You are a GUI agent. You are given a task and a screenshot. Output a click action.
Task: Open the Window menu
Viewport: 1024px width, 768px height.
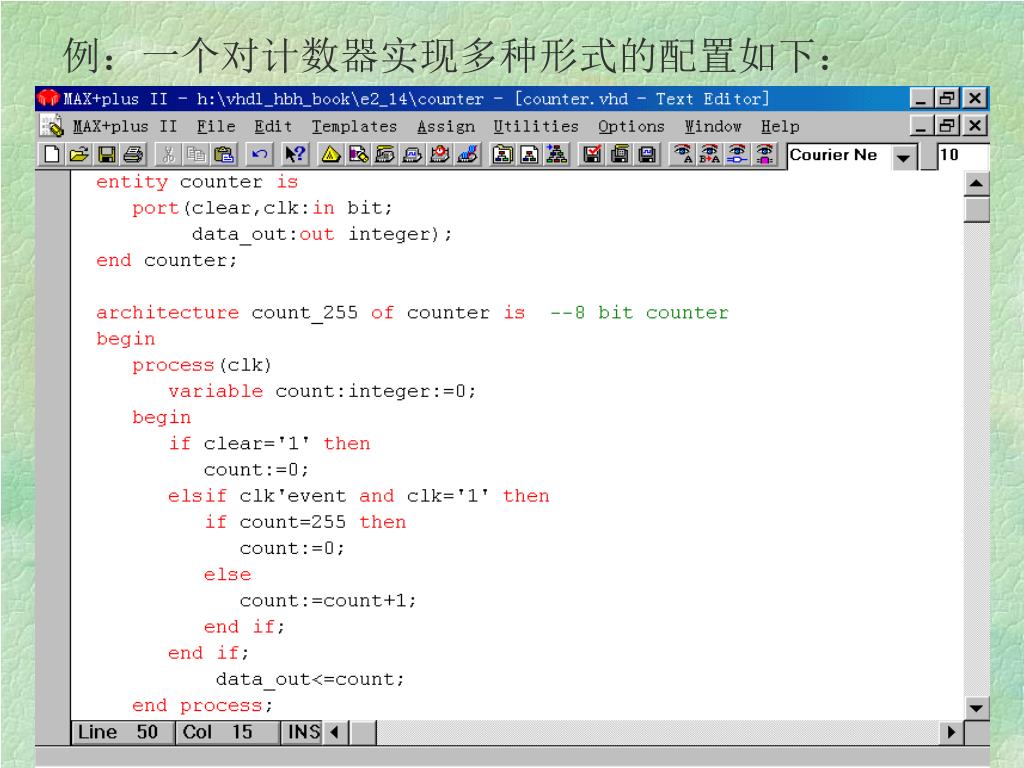[712, 127]
